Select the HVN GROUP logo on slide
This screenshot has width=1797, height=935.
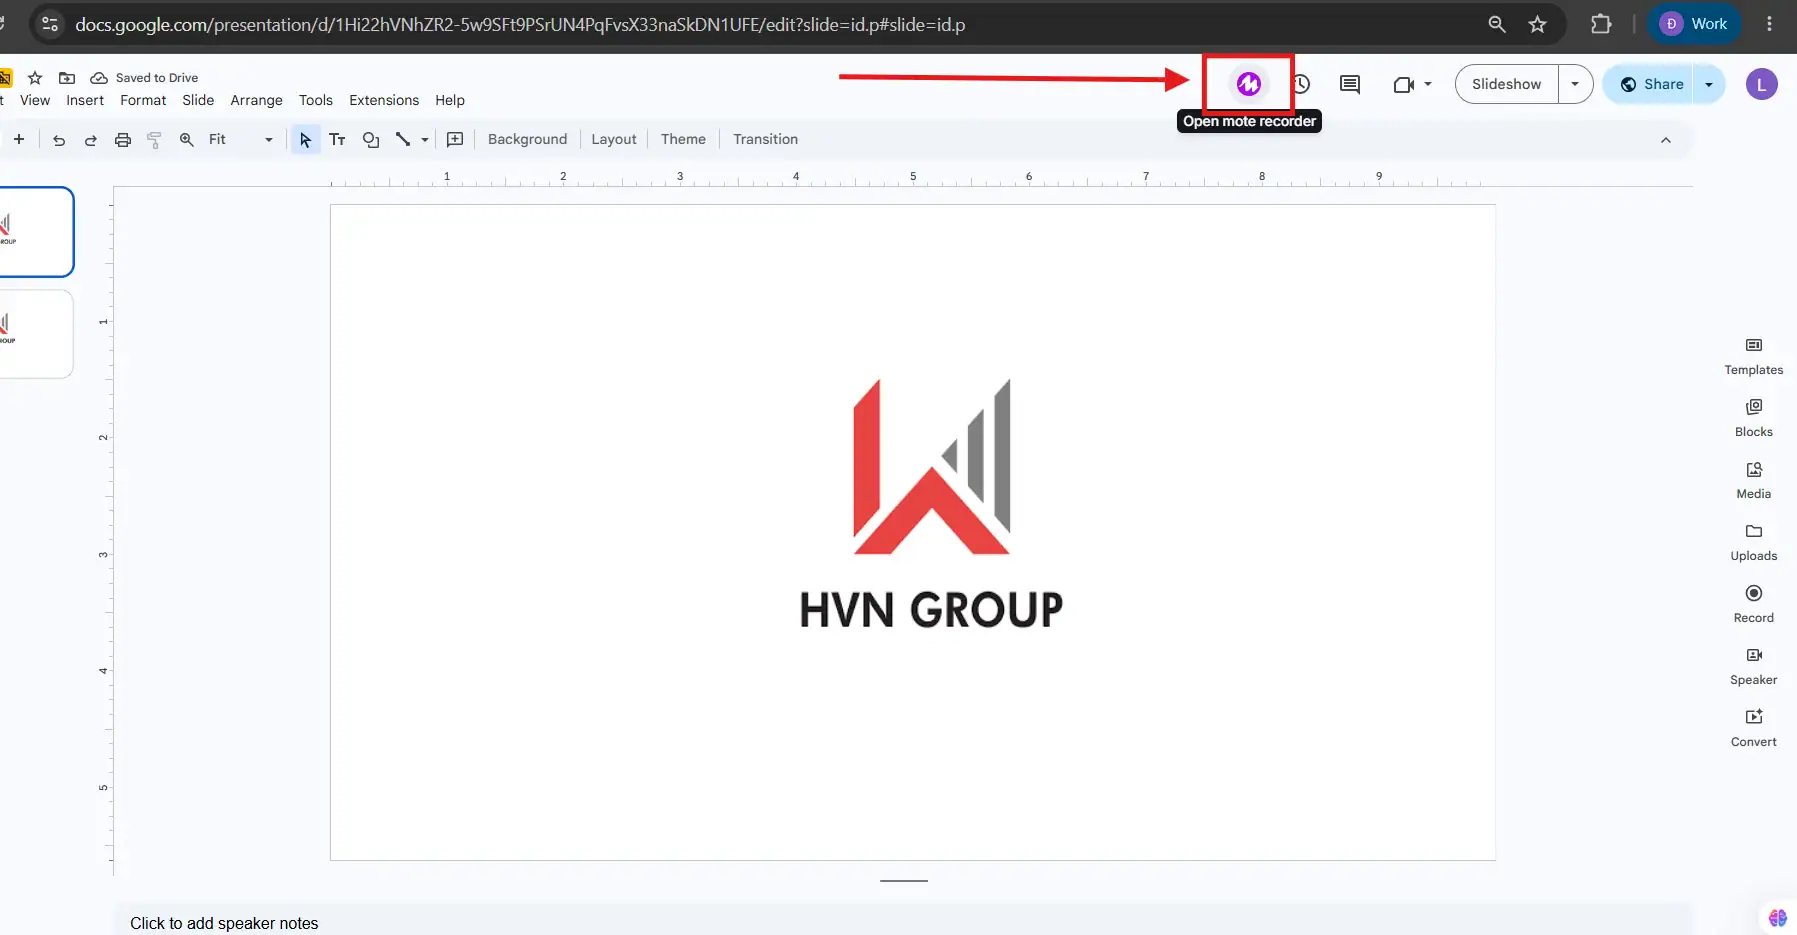931,505
